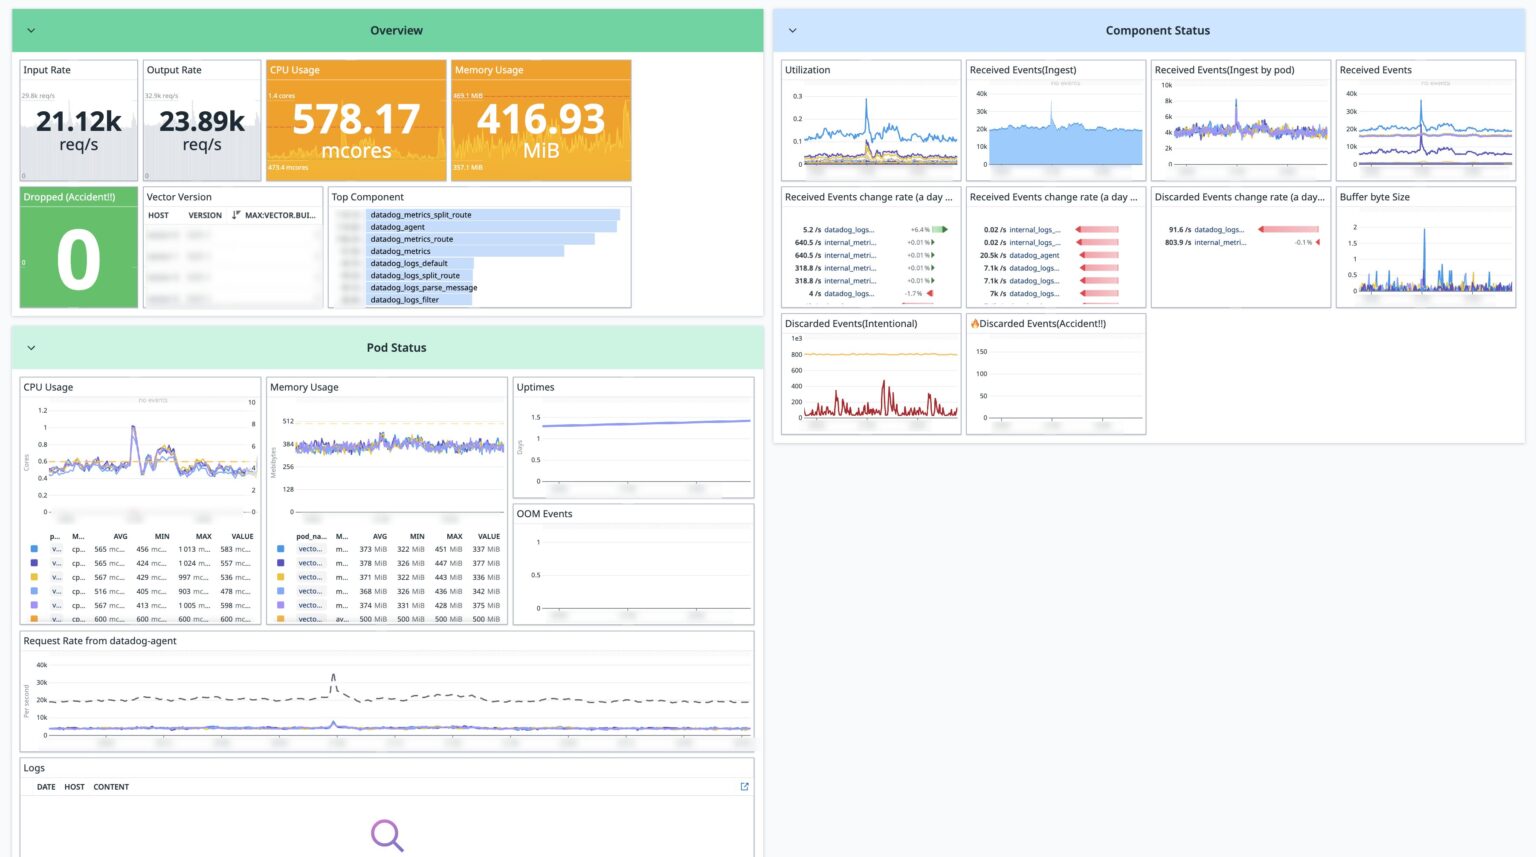This screenshot has width=1536, height=857.
Task: Toggle the first blue series in CPU Usage legend
Action: (33, 549)
